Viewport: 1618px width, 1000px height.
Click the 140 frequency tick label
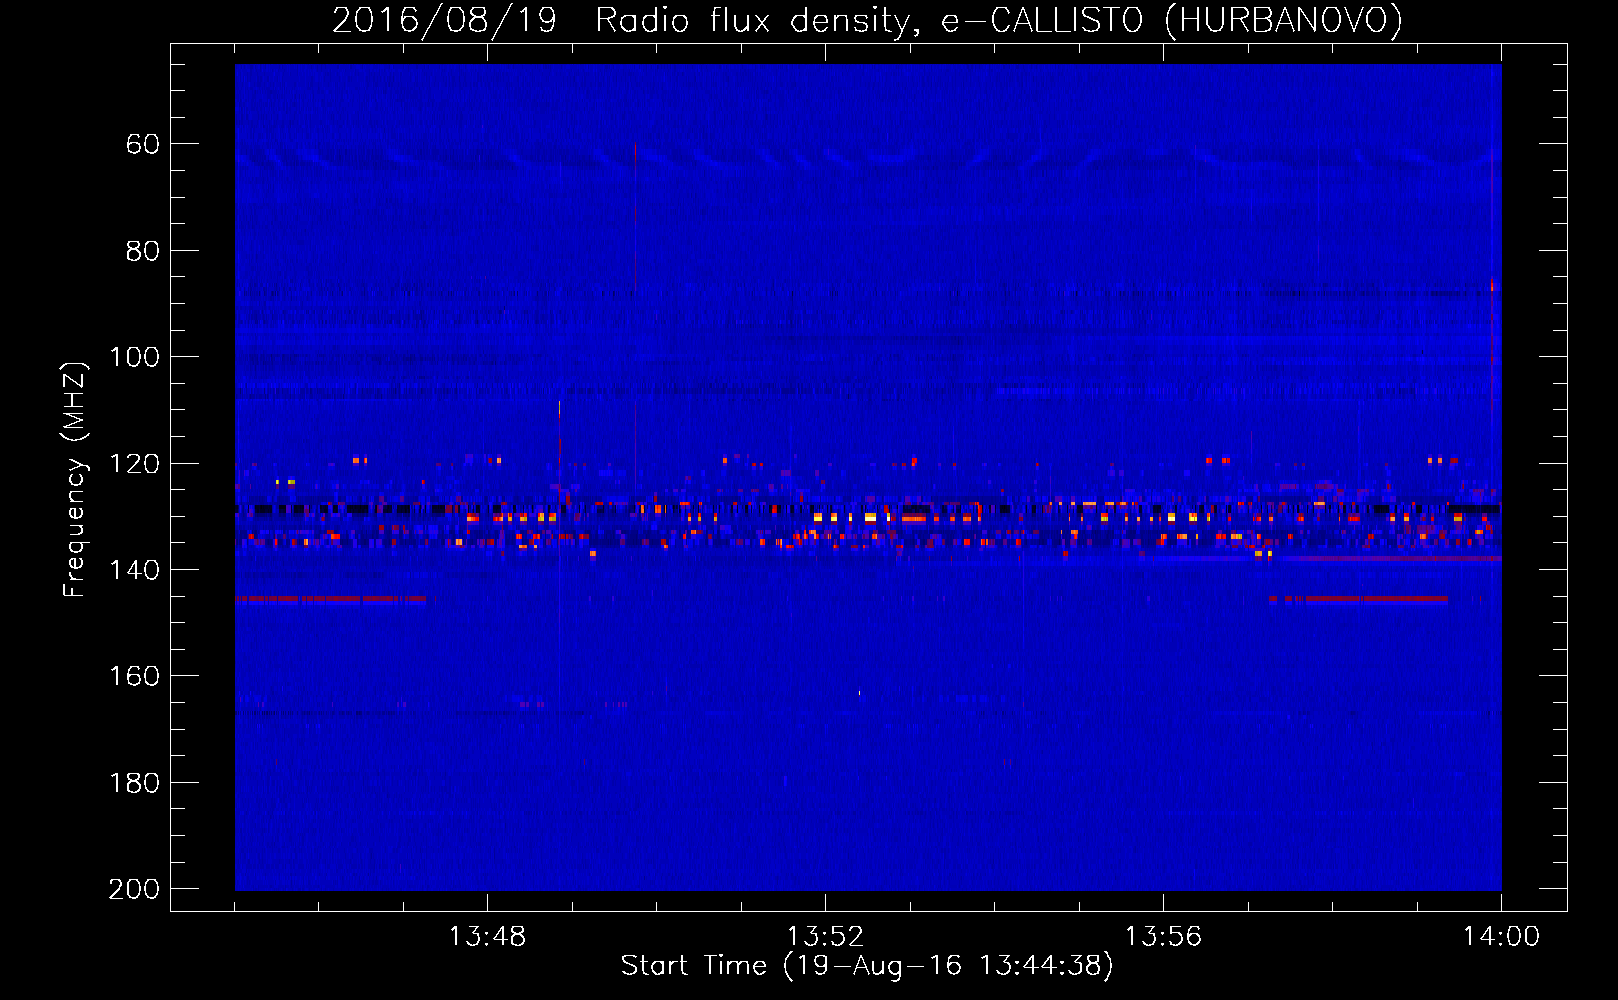click(x=134, y=569)
